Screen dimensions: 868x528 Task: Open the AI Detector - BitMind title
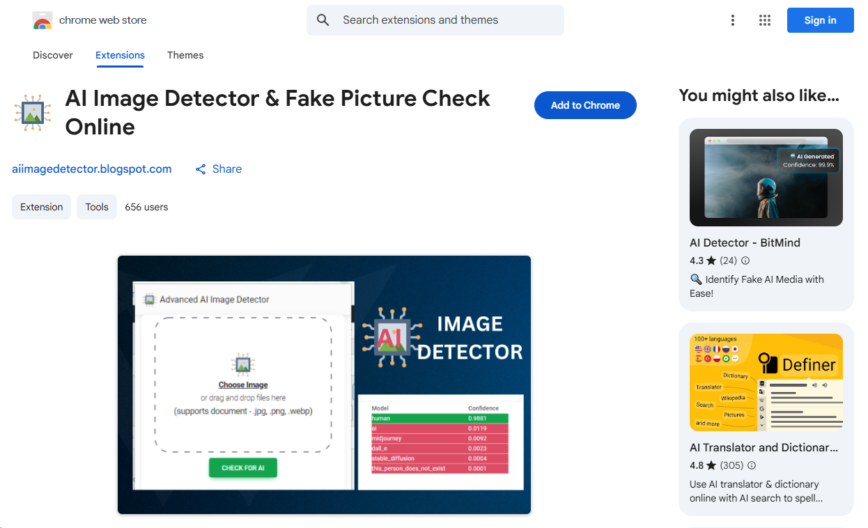(x=745, y=243)
